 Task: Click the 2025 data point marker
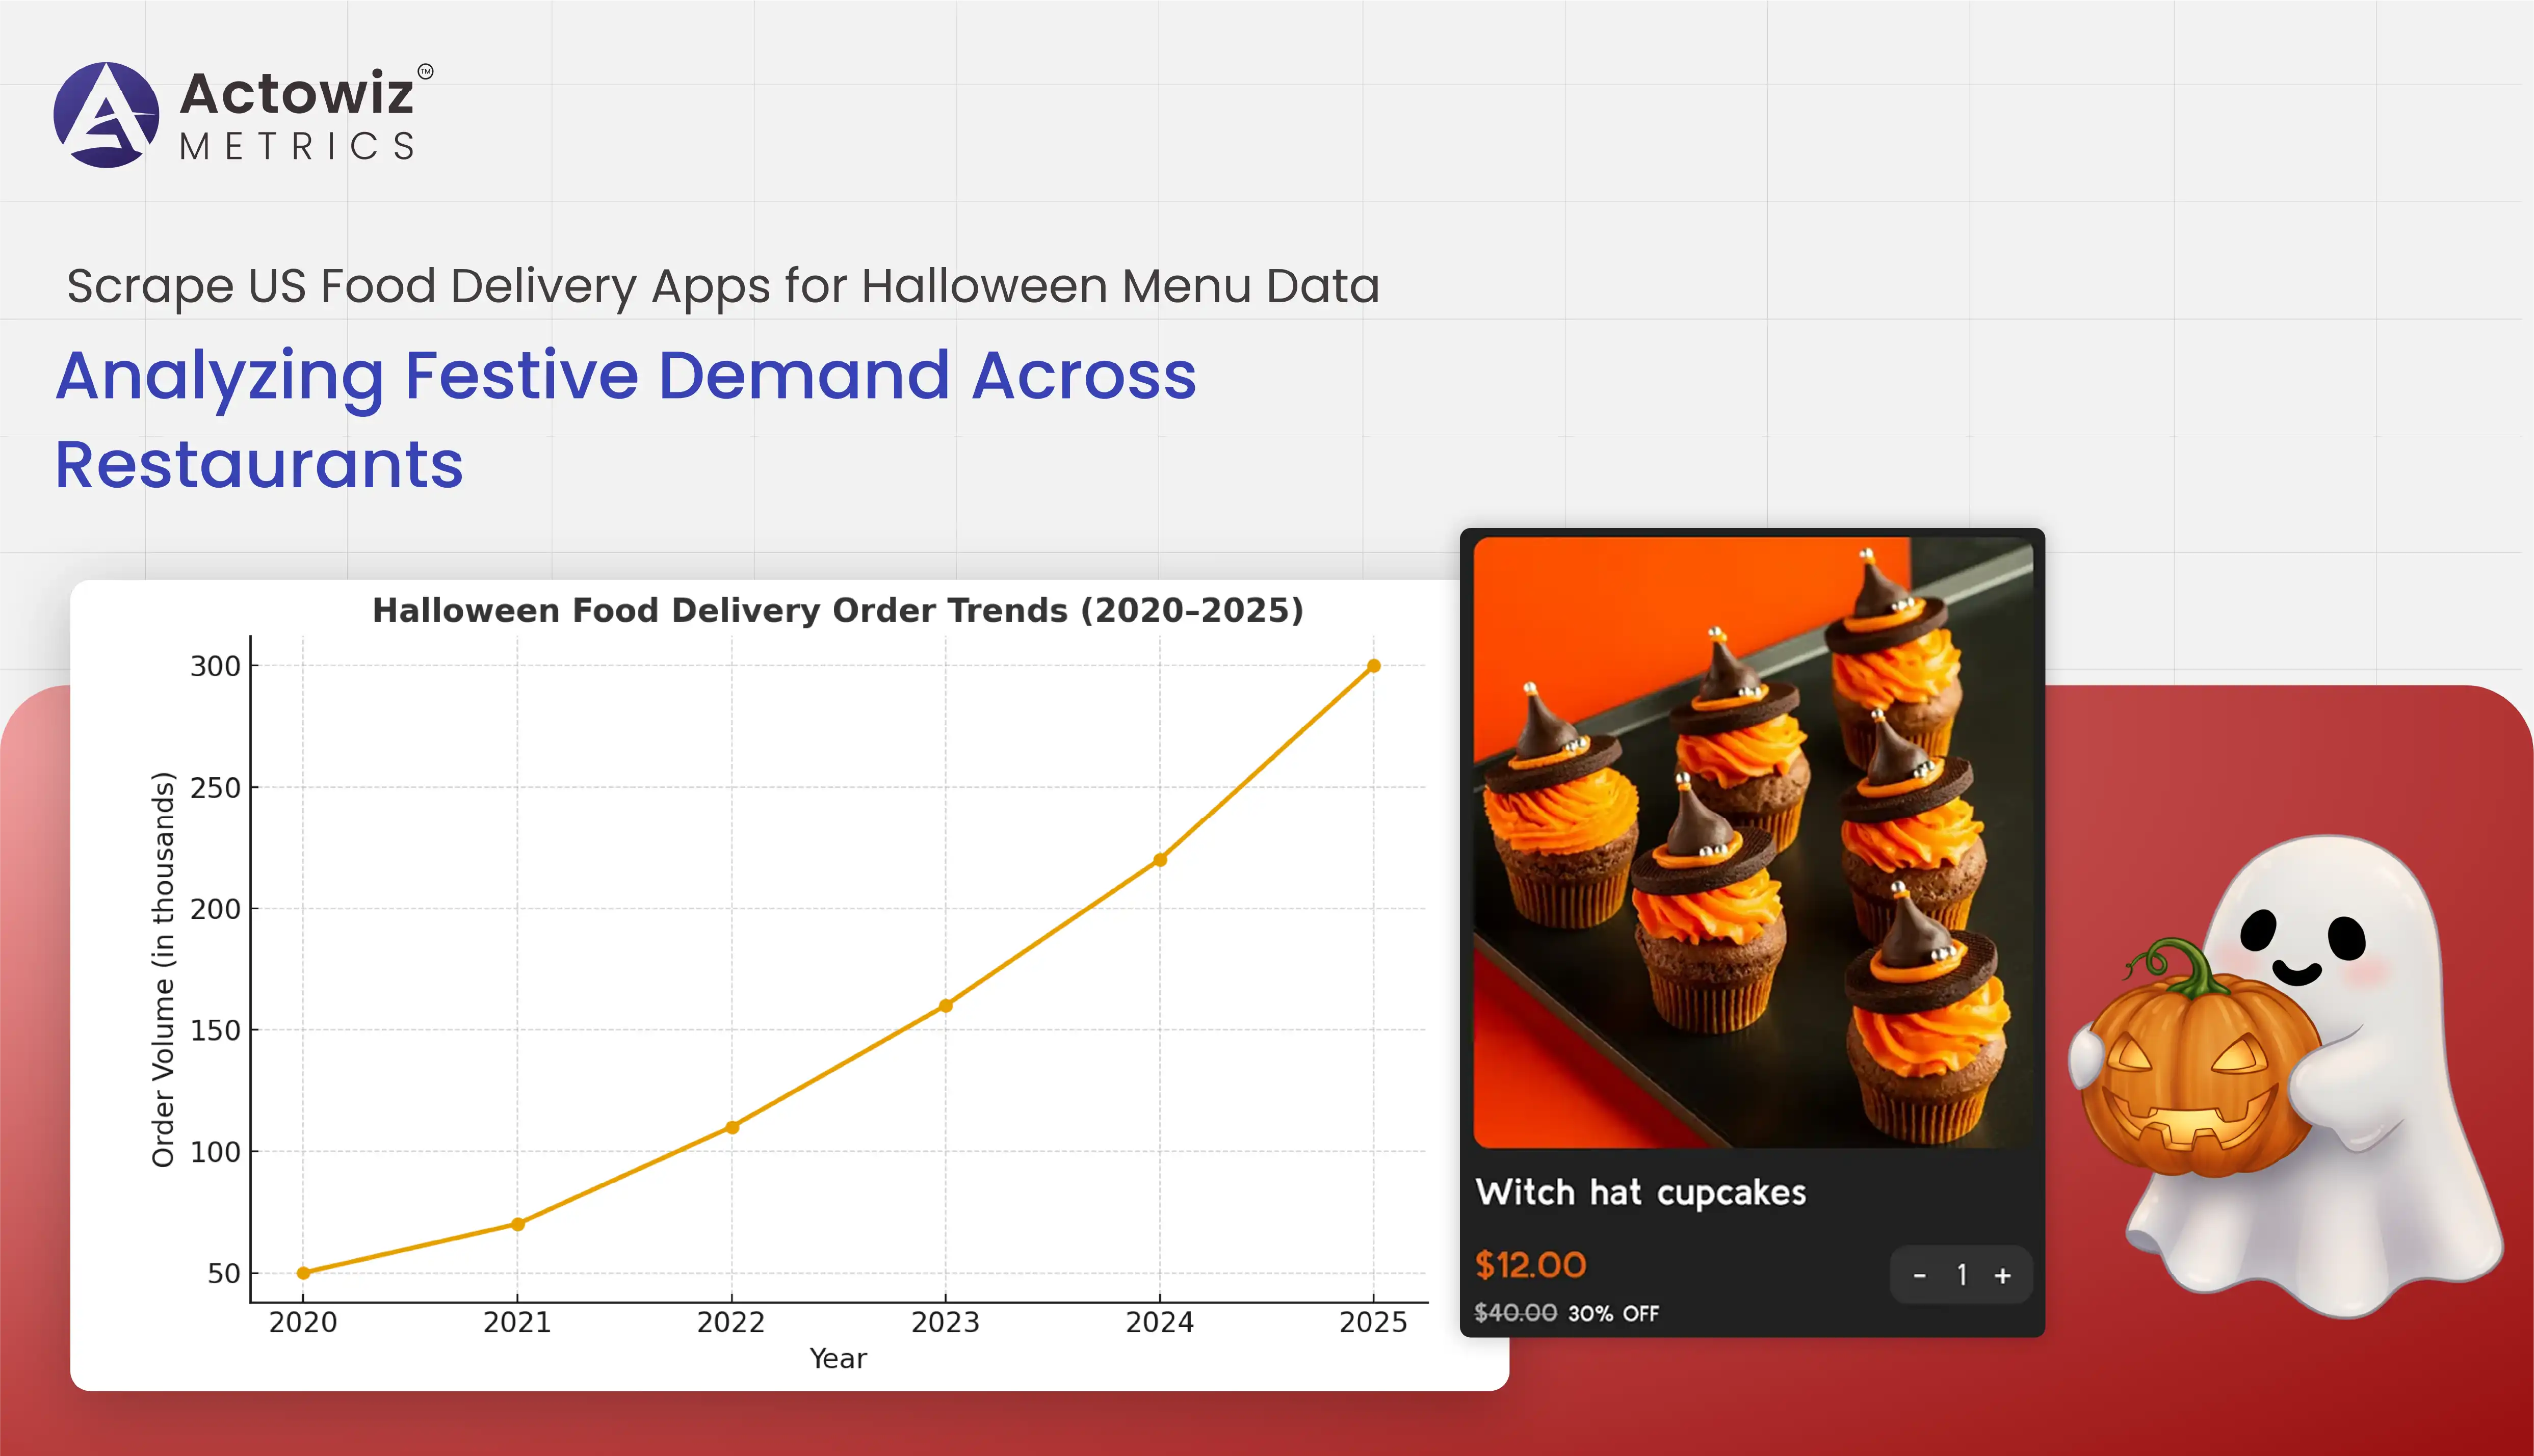pos(1373,666)
